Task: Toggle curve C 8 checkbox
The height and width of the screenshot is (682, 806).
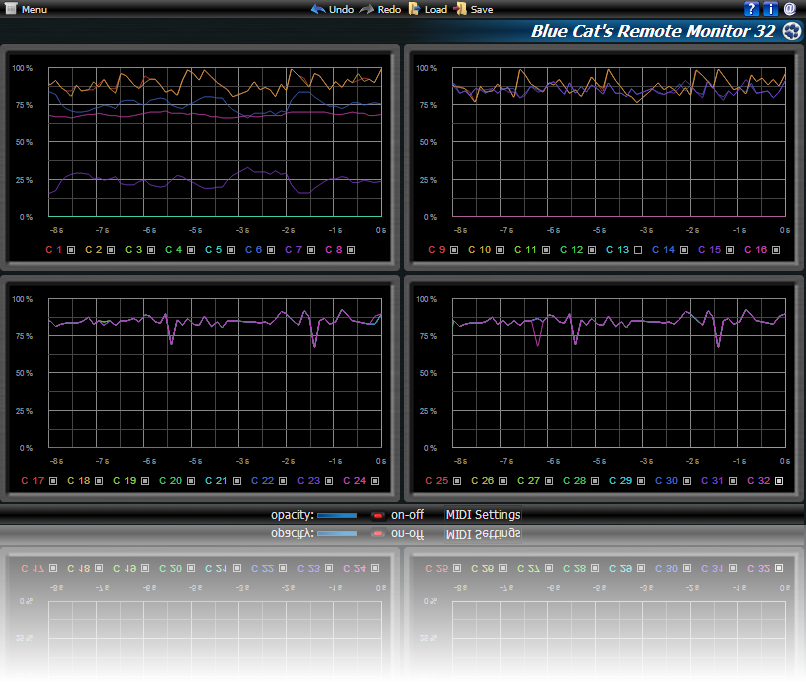Action: click(x=351, y=250)
